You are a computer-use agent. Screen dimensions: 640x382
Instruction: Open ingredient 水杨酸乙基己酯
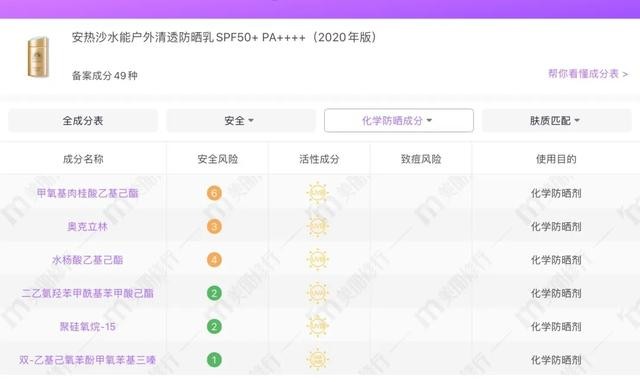point(88,260)
